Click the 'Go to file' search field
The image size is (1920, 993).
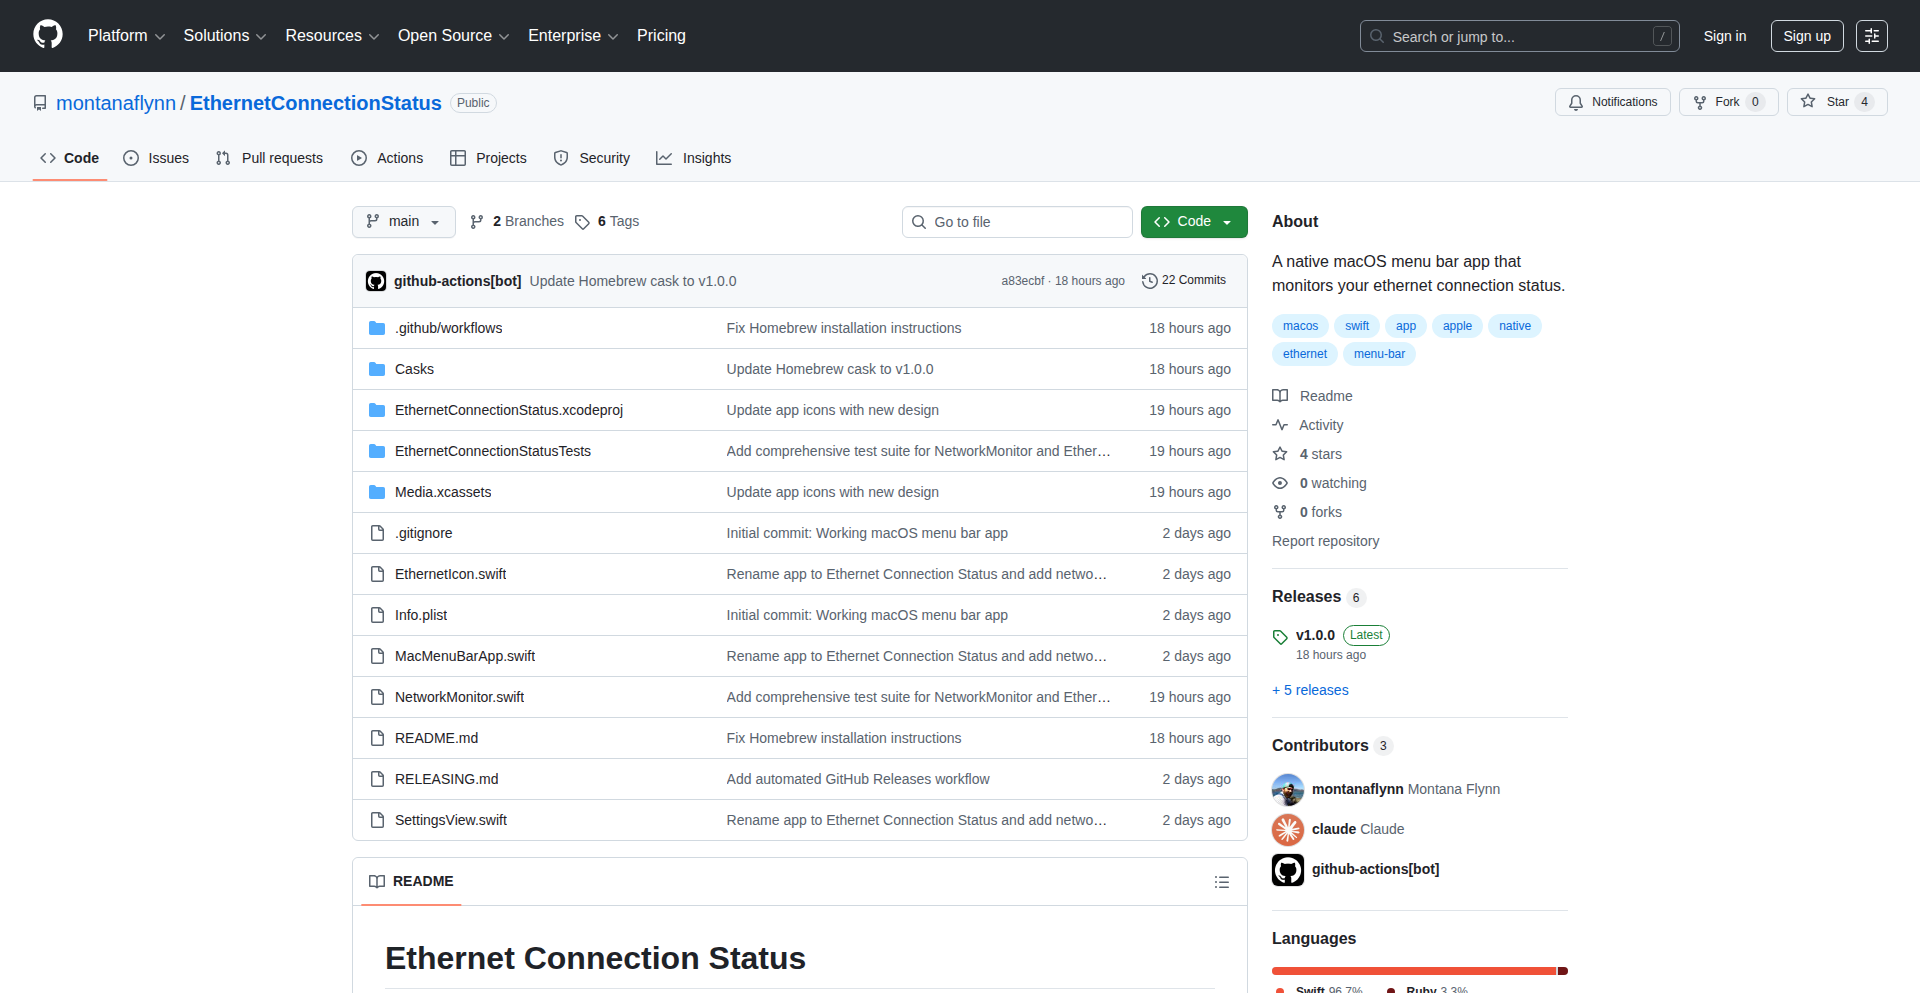point(1017,222)
